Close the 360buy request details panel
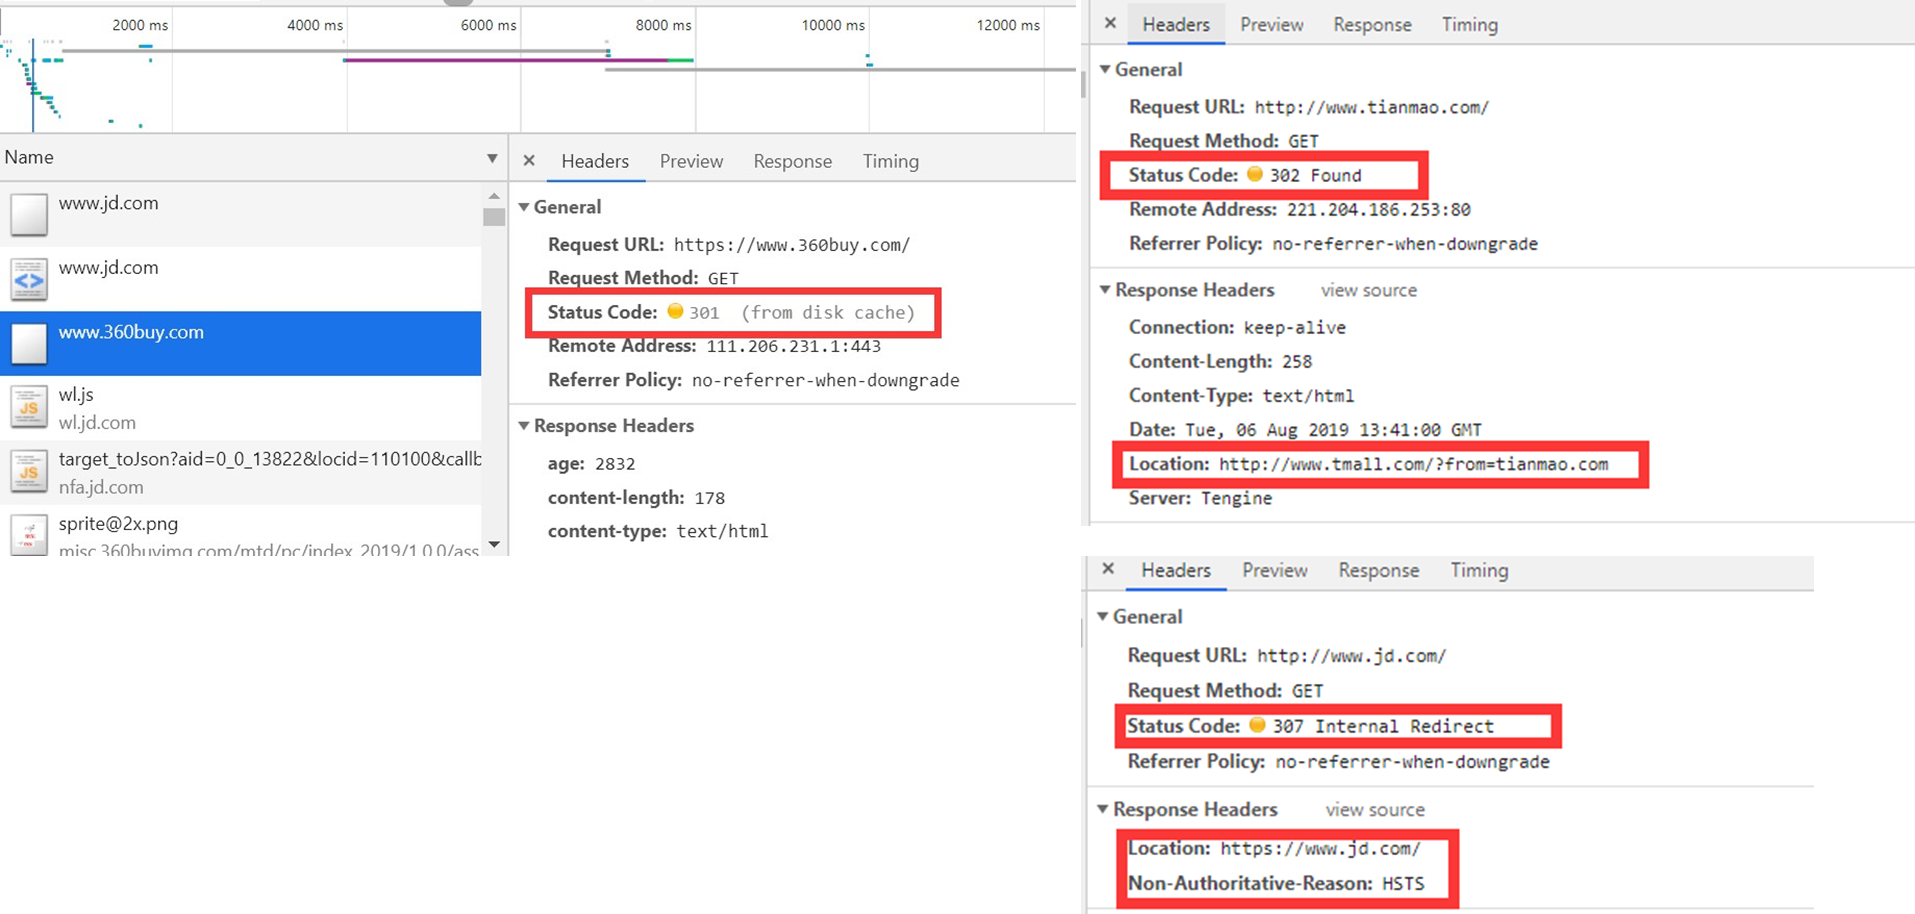This screenshot has width=1915, height=914. pos(529,161)
